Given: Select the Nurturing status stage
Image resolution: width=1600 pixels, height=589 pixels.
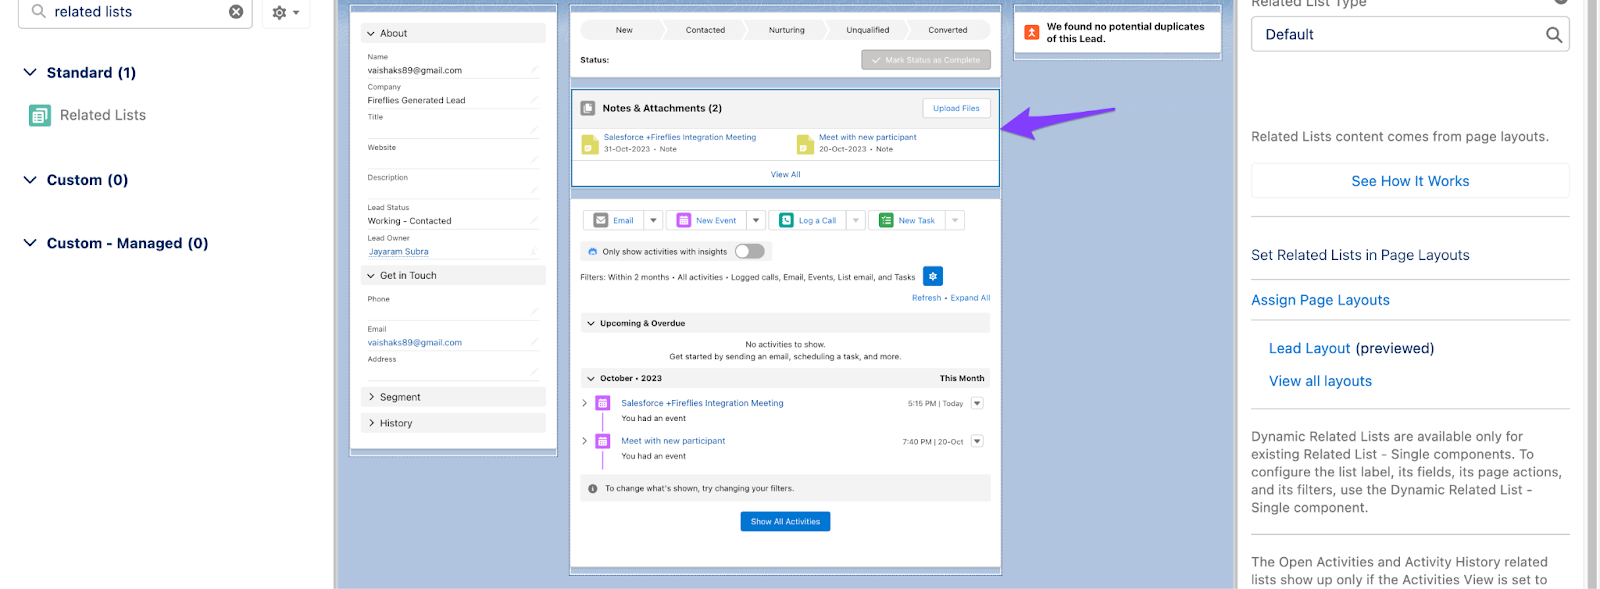Looking at the screenshot, I should (786, 30).
